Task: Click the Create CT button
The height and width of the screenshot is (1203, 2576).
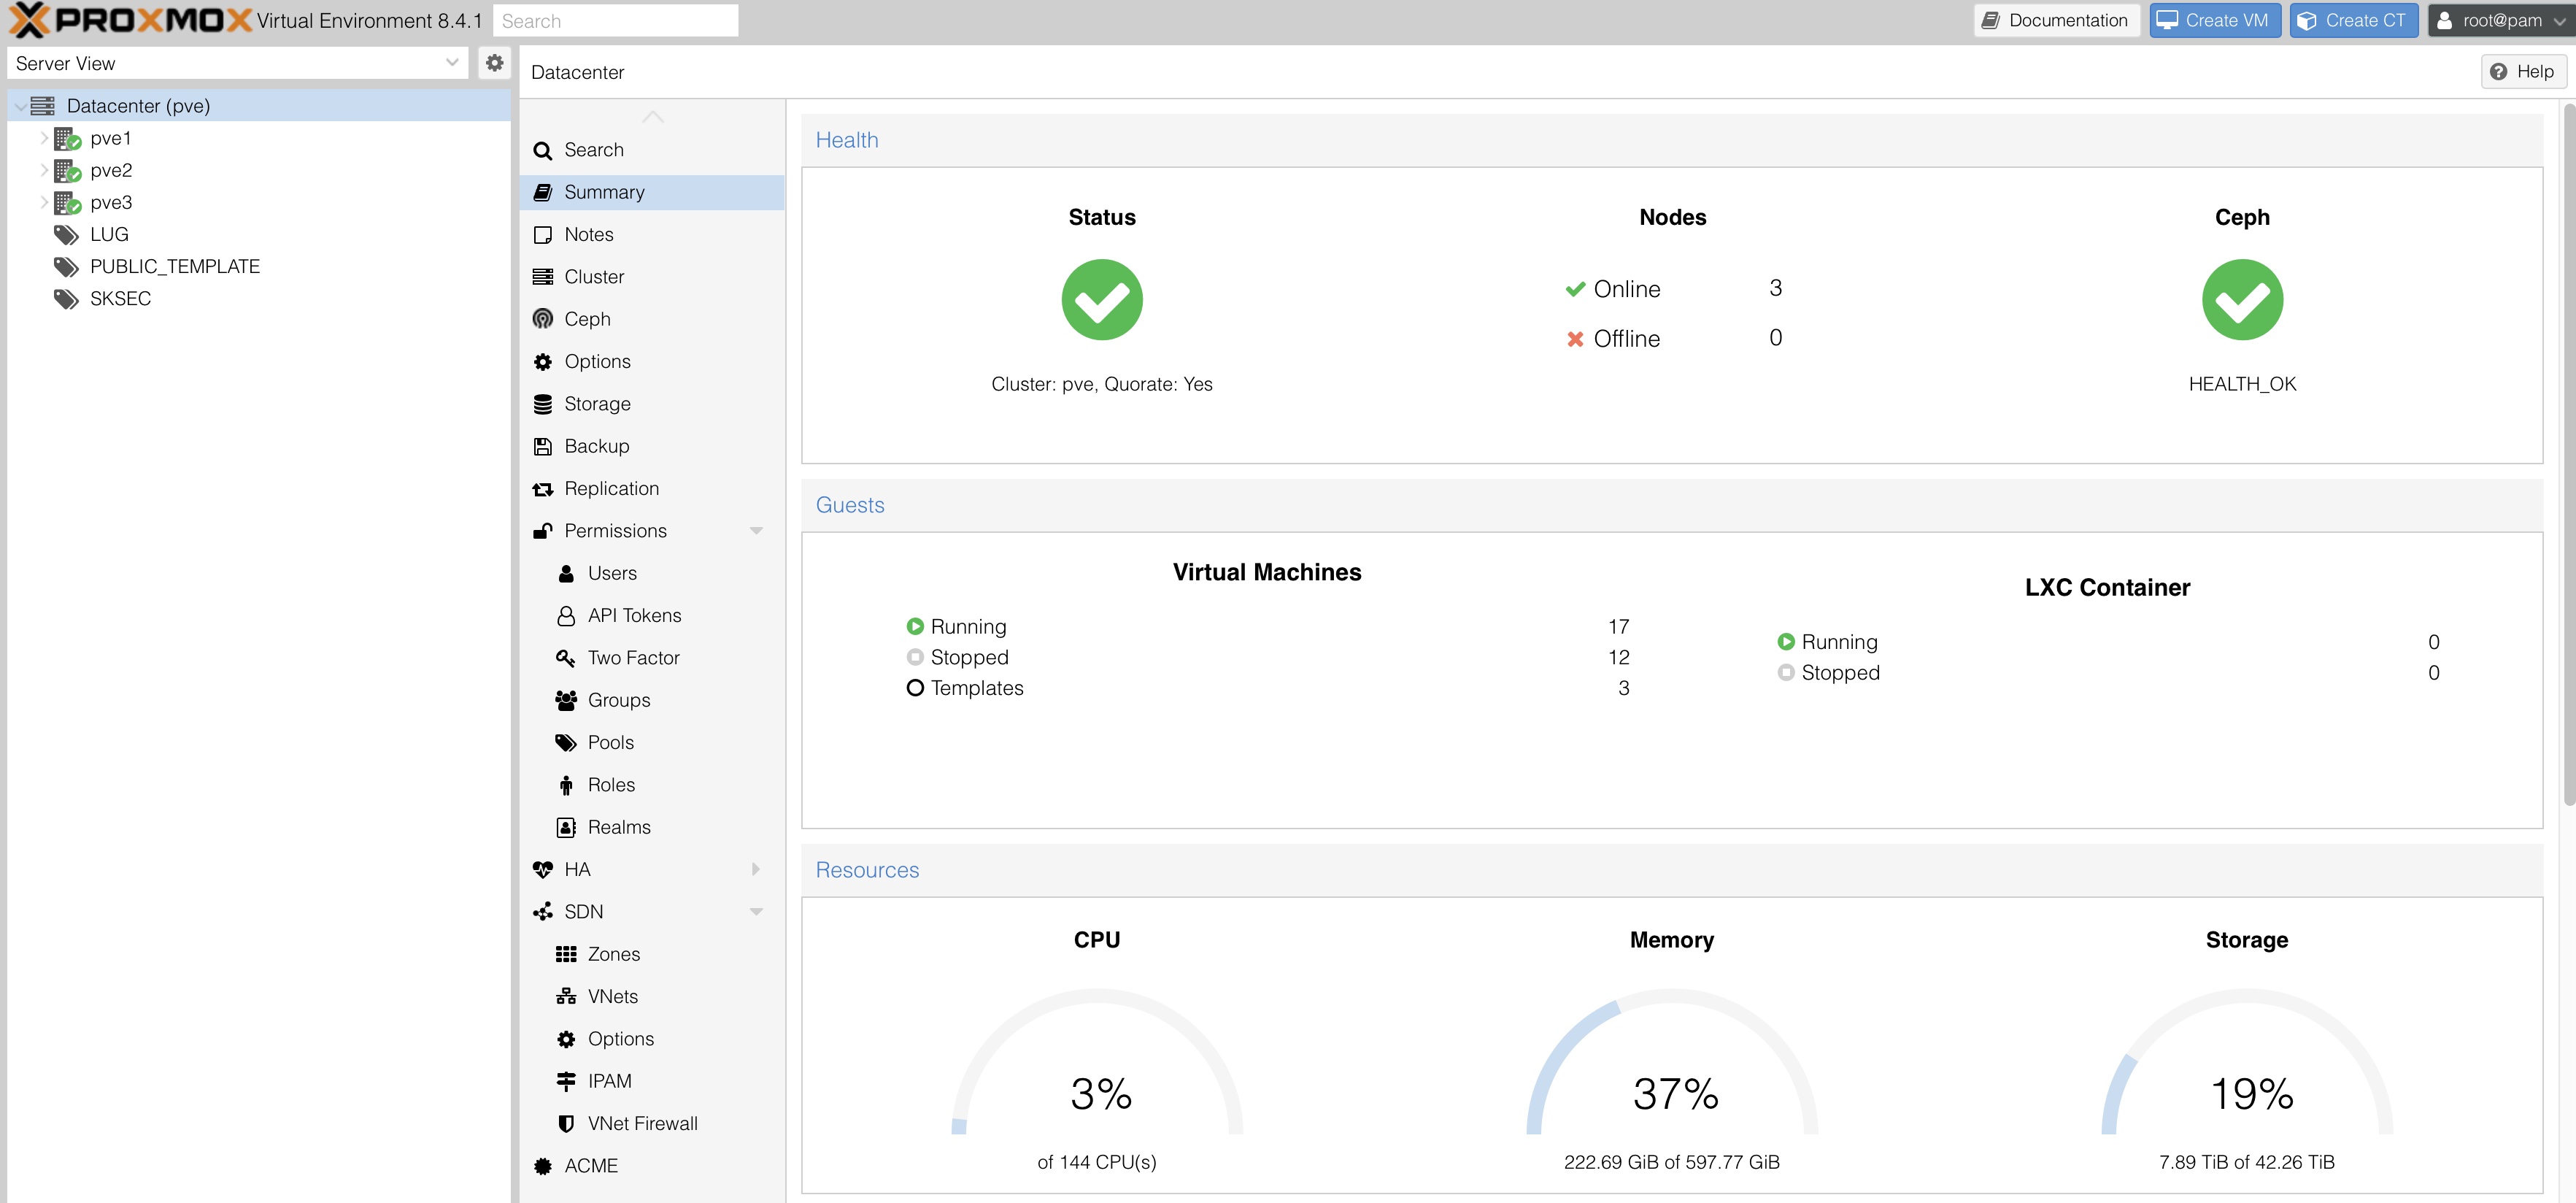Action: [x=2353, y=20]
